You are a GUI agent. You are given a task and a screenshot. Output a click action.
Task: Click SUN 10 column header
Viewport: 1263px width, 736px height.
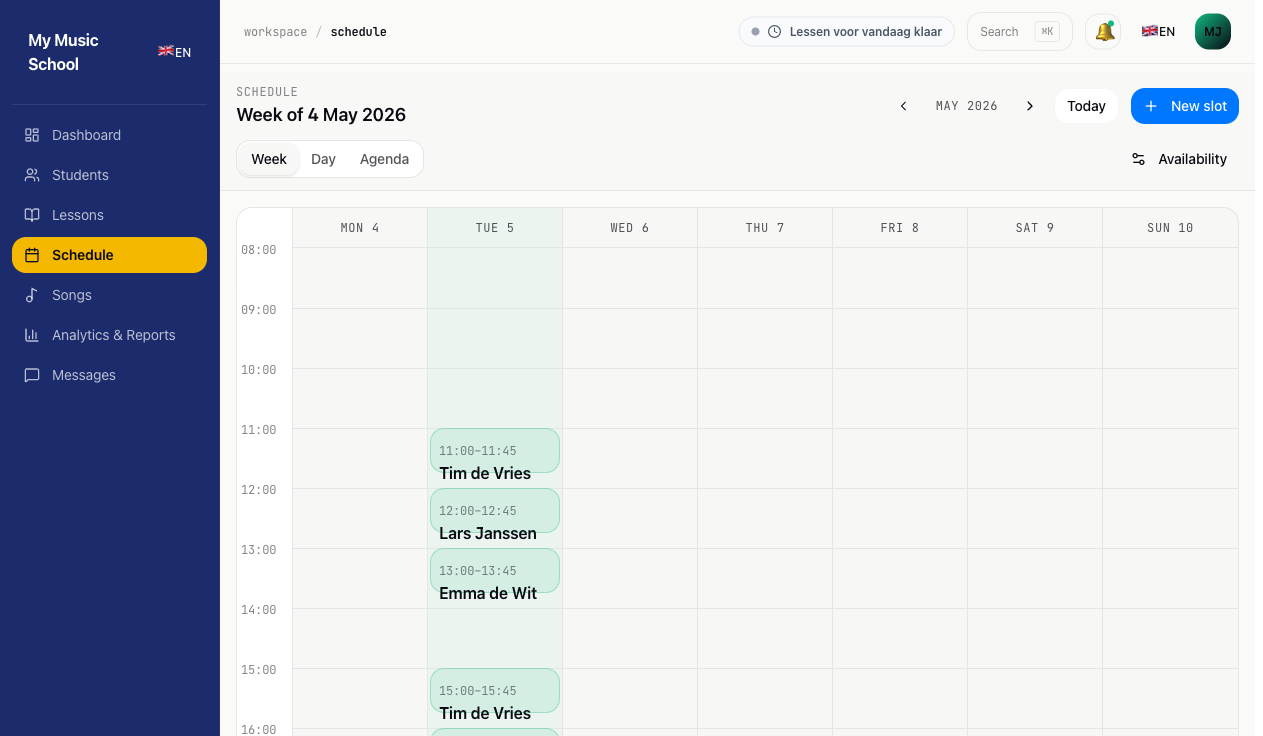click(1170, 228)
